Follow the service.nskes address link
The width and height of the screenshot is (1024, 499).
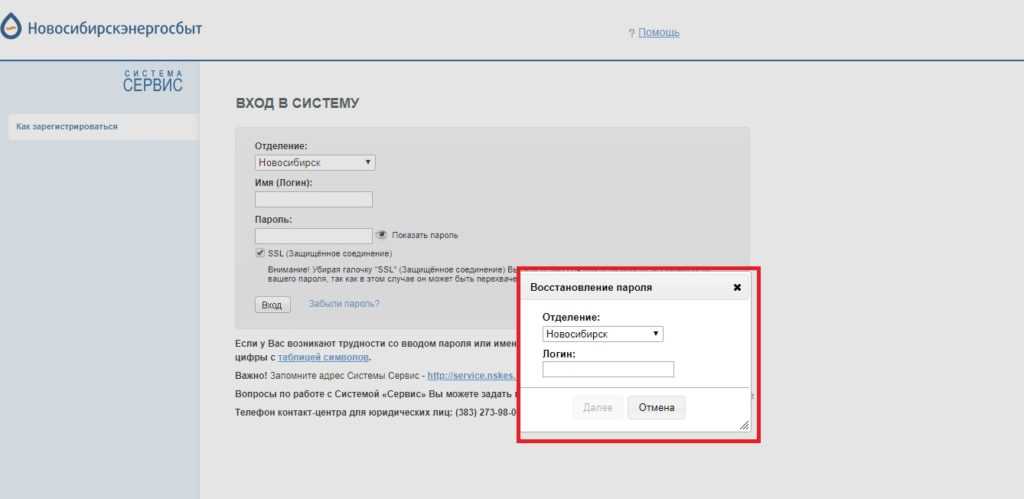[471, 376]
